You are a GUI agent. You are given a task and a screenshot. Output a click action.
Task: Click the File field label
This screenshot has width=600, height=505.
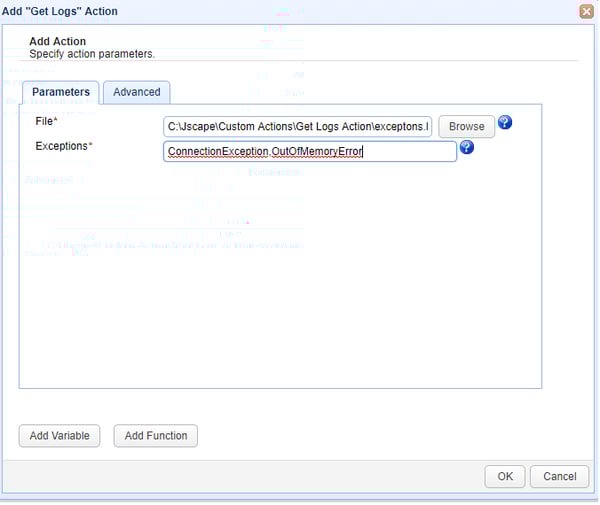click(x=46, y=122)
